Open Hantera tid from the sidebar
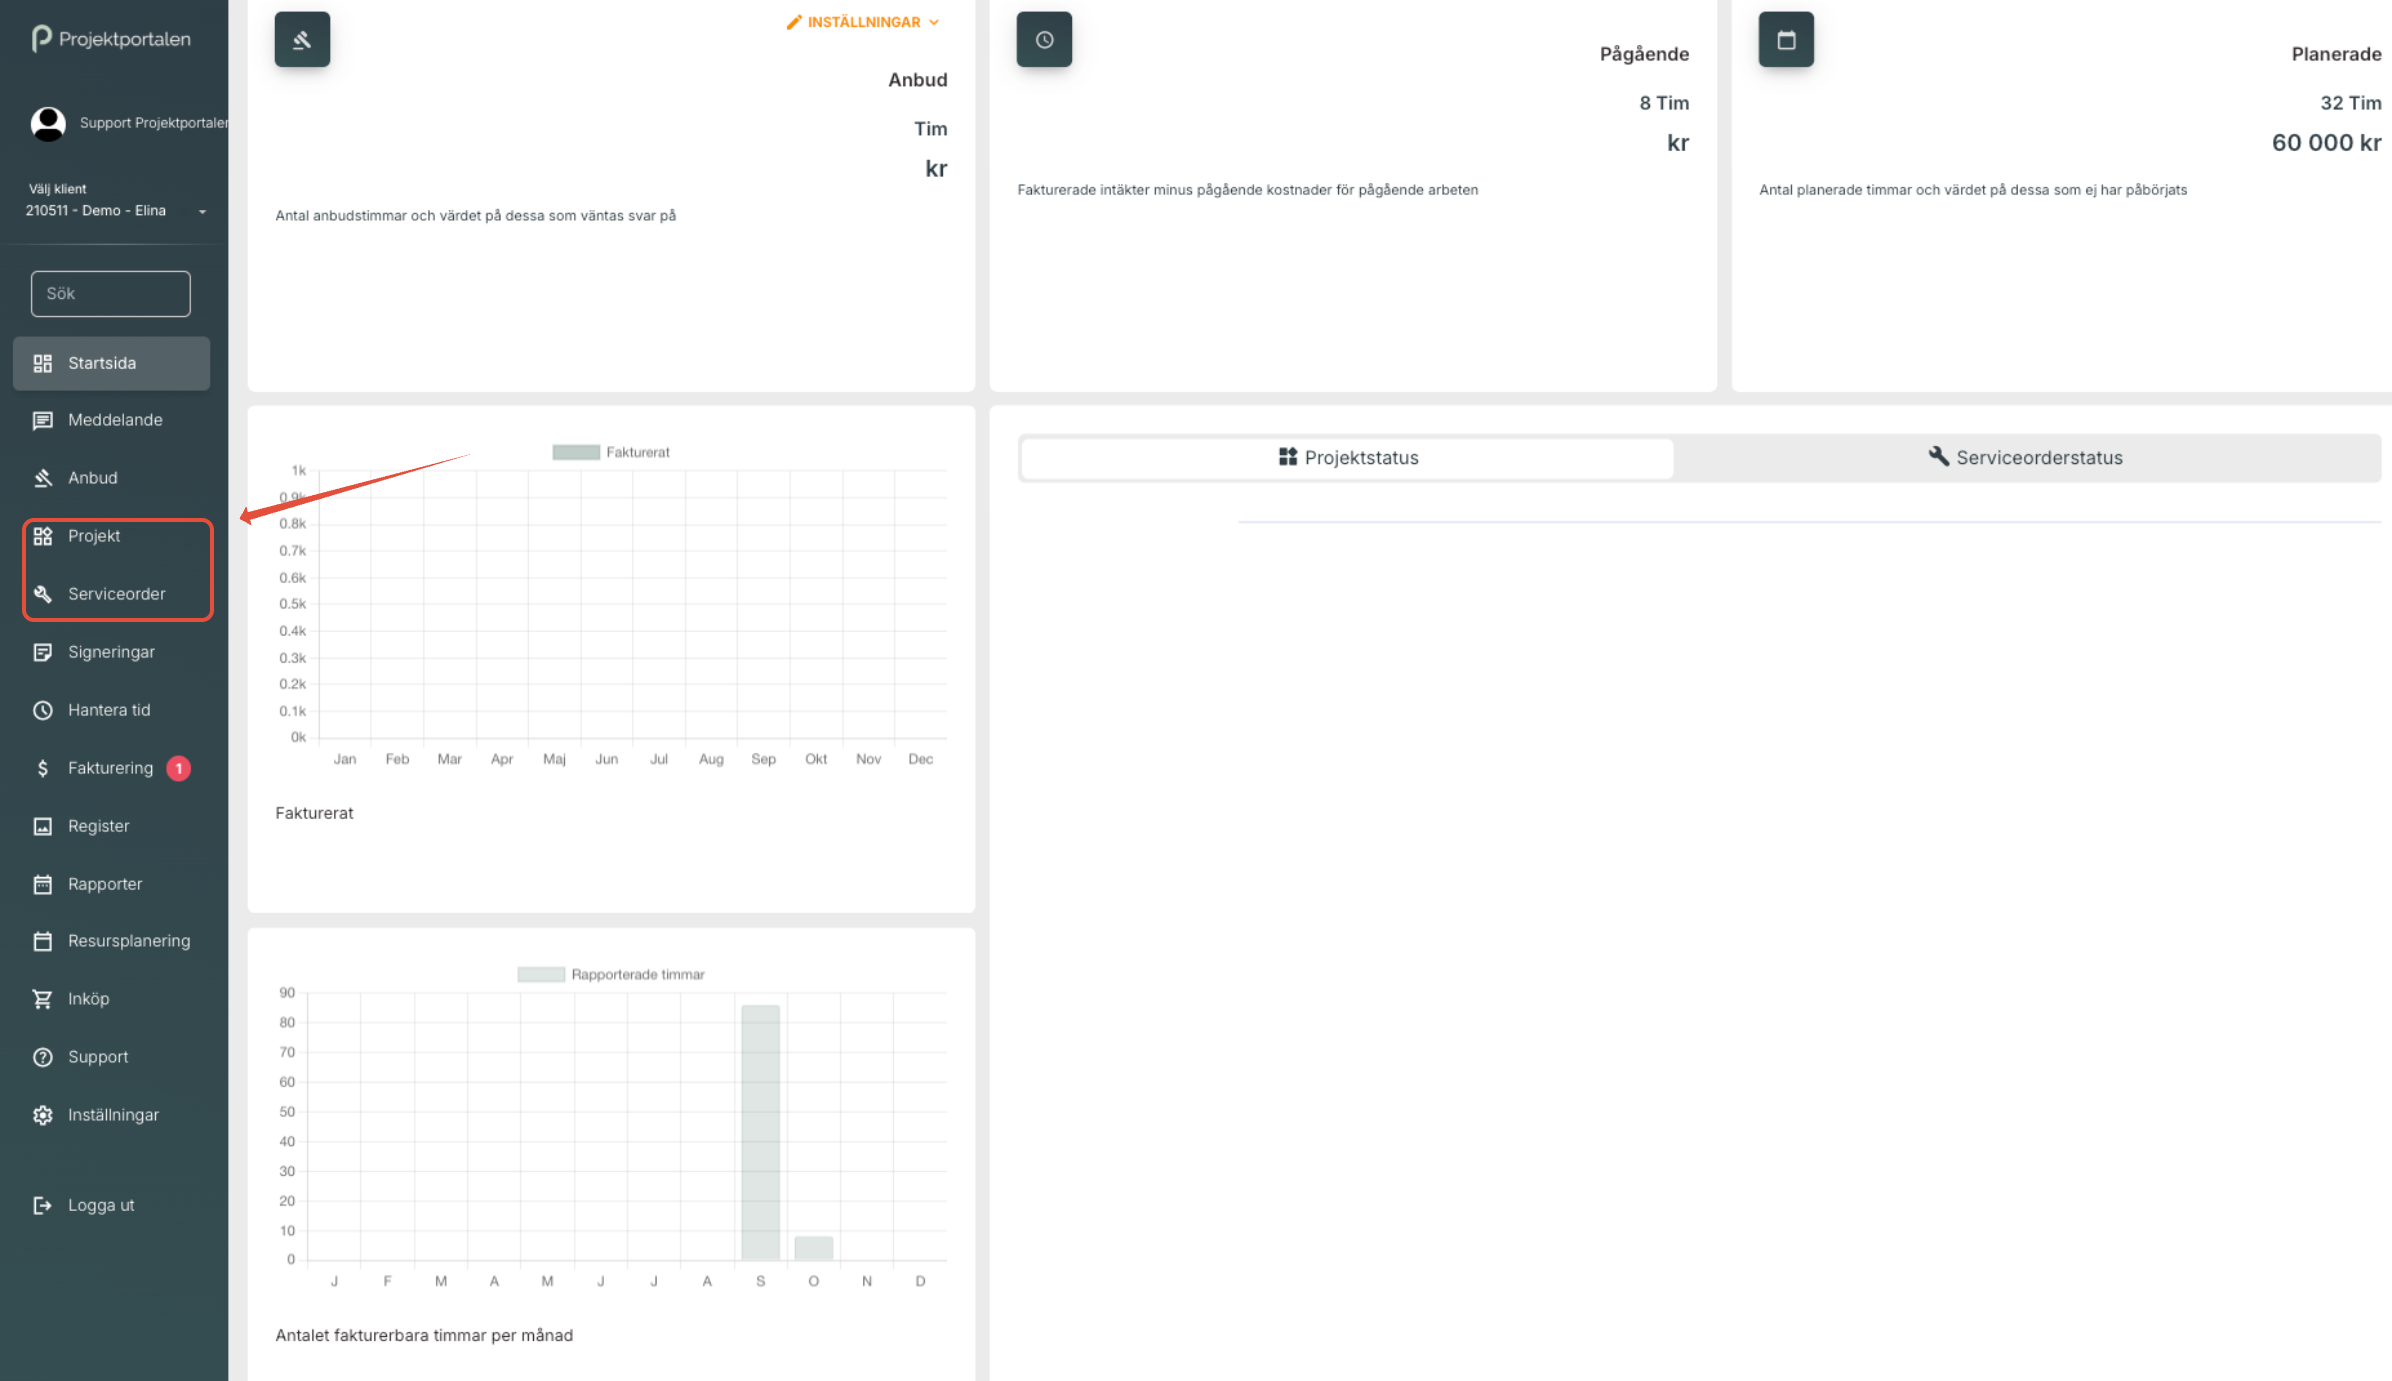This screenshot has width=2392, height=1381. (109, 710)
